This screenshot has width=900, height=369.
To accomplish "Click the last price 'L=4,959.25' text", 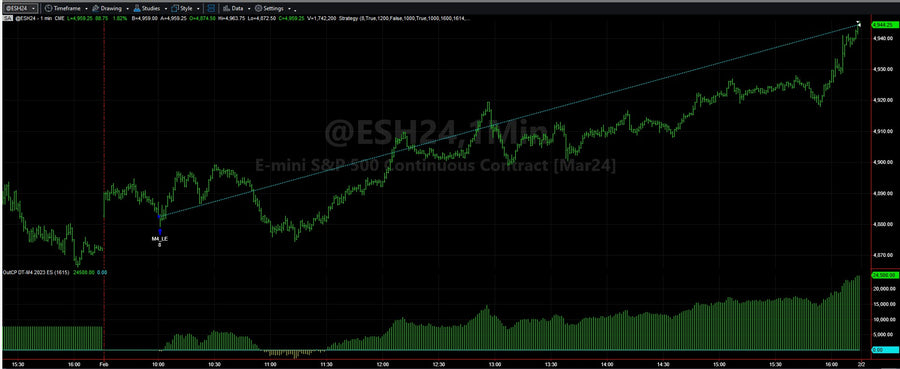I will click(x=80, y=18).
